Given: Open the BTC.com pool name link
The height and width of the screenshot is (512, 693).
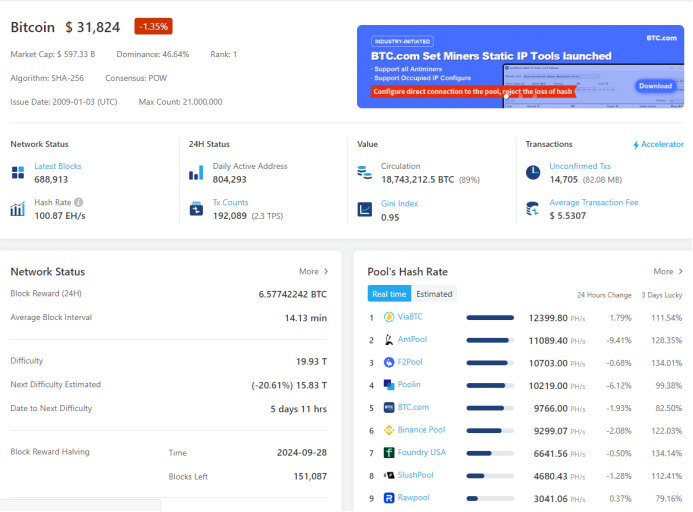Looking at the screenshot, I should point(413,407).
